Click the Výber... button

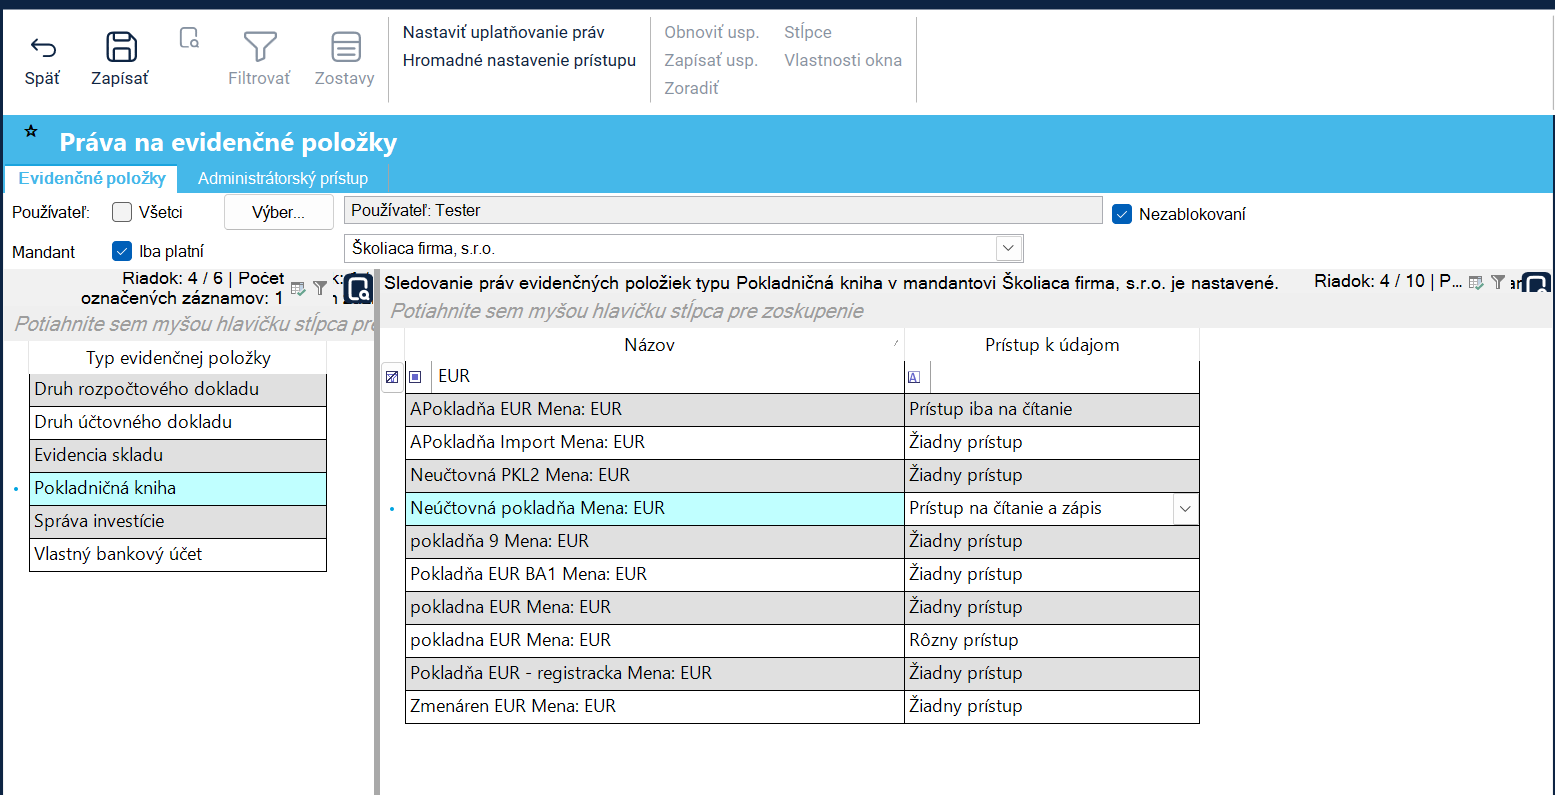point(278,212)
